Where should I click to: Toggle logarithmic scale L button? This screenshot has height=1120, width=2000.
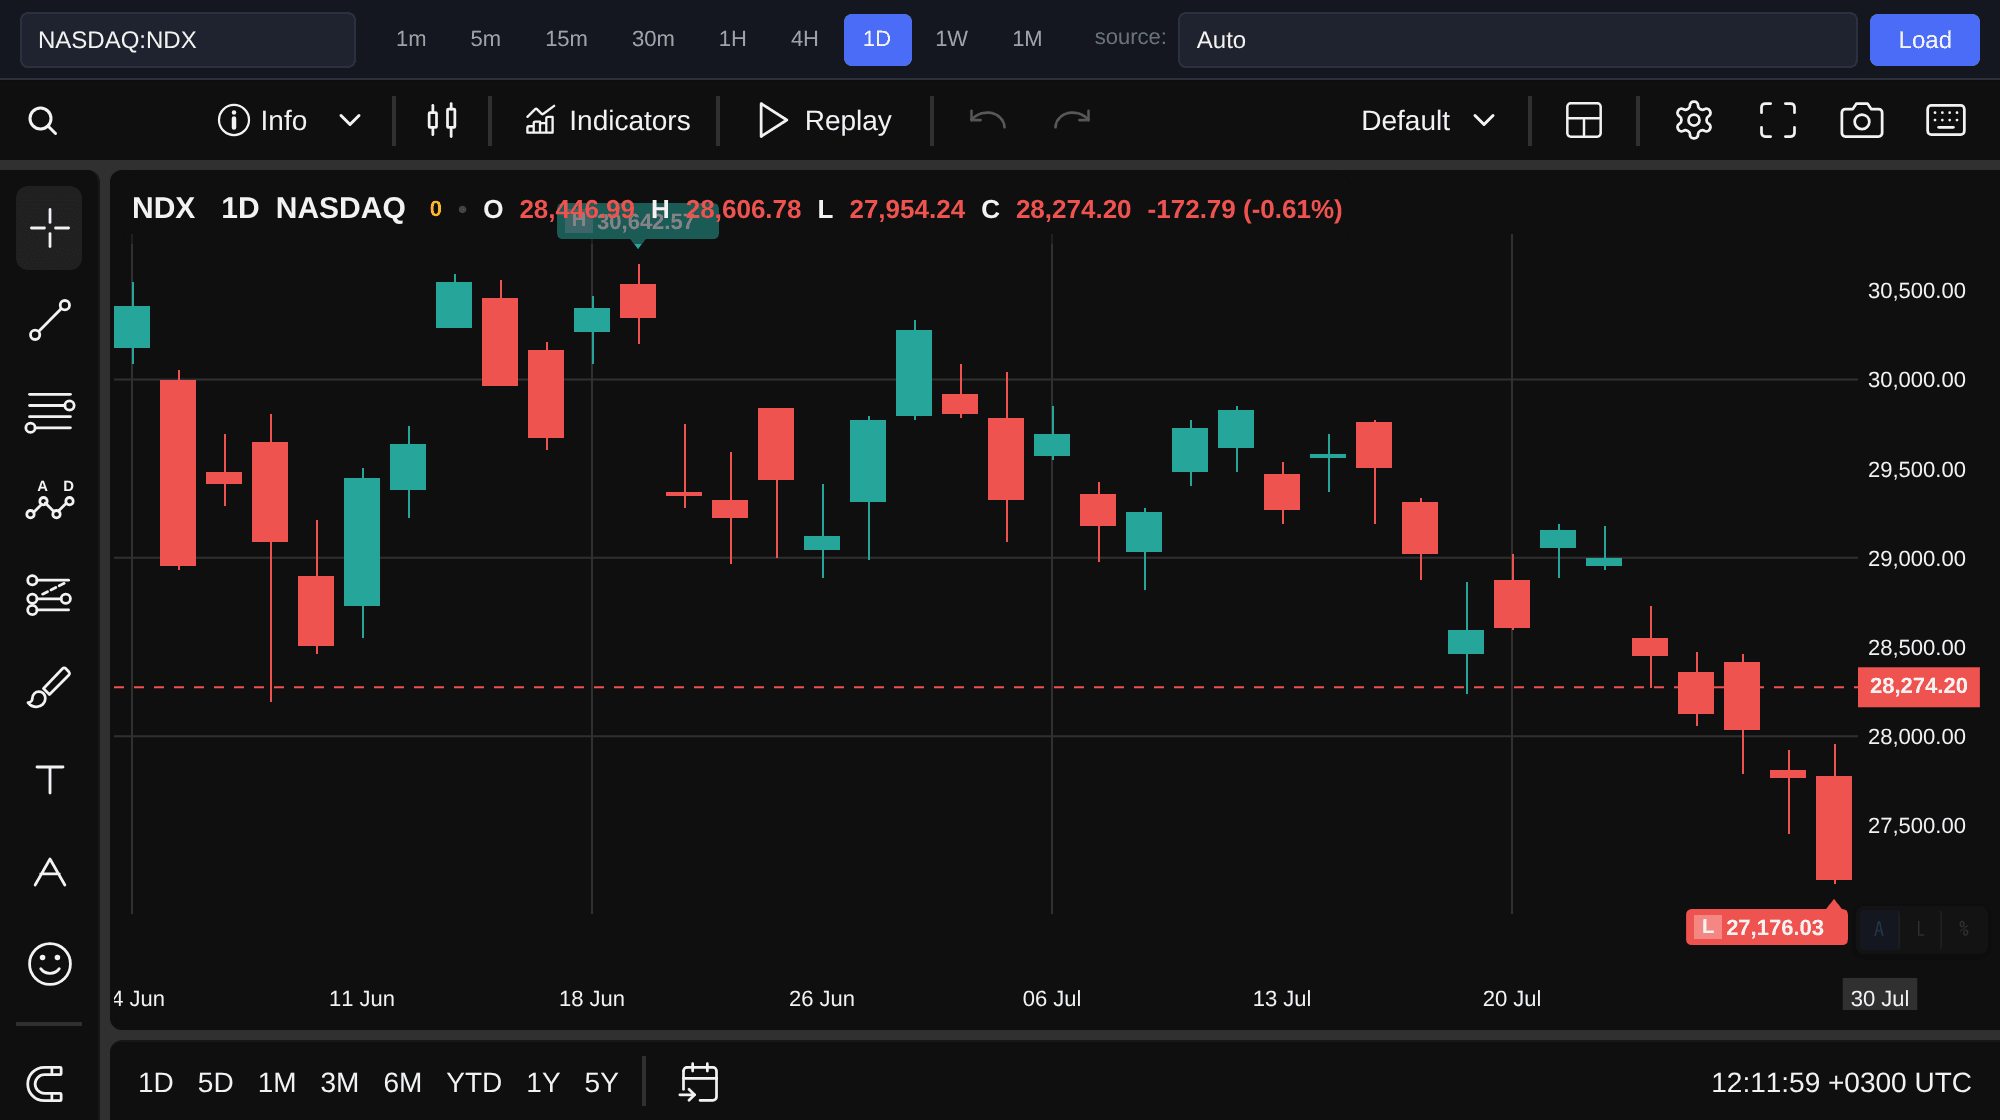(x=1920, y=929)
